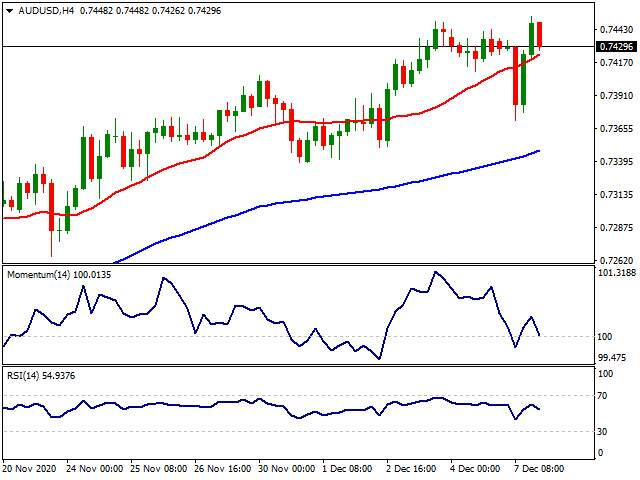Click the 0.73395 price scale label
640x480 pixels.
tap(616, 162)
